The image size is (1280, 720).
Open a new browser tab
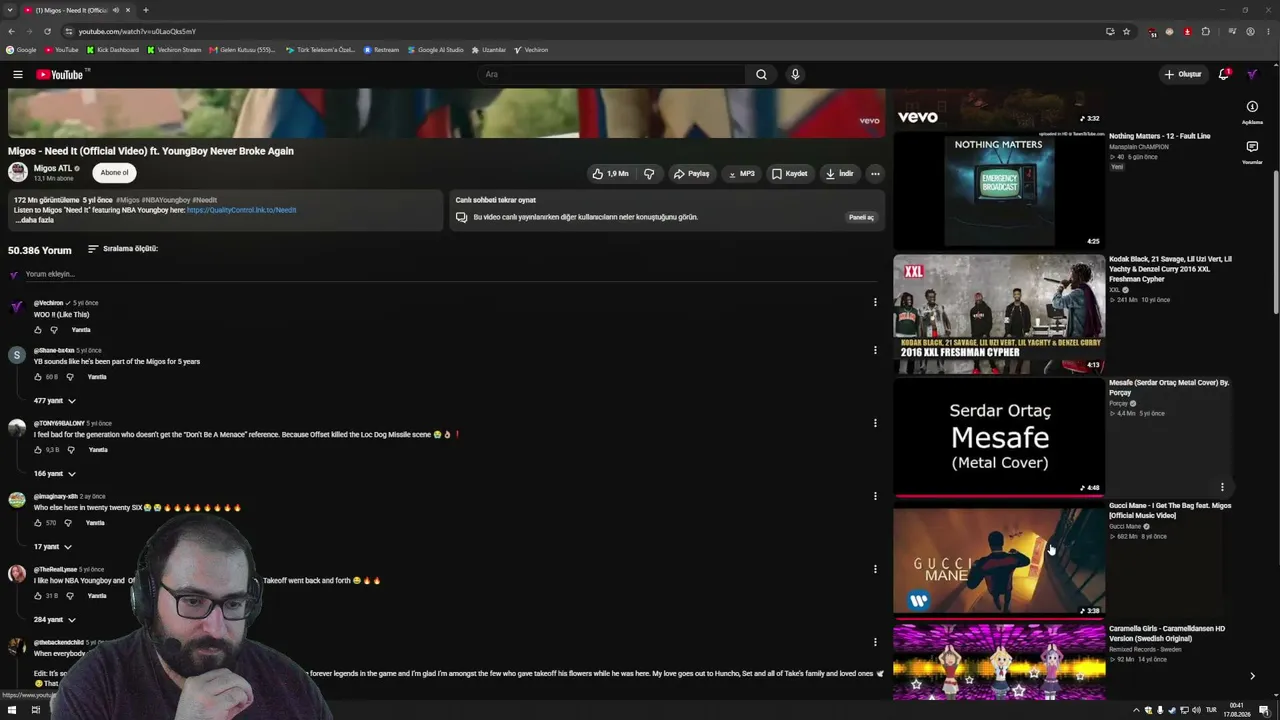click(145, 10)
